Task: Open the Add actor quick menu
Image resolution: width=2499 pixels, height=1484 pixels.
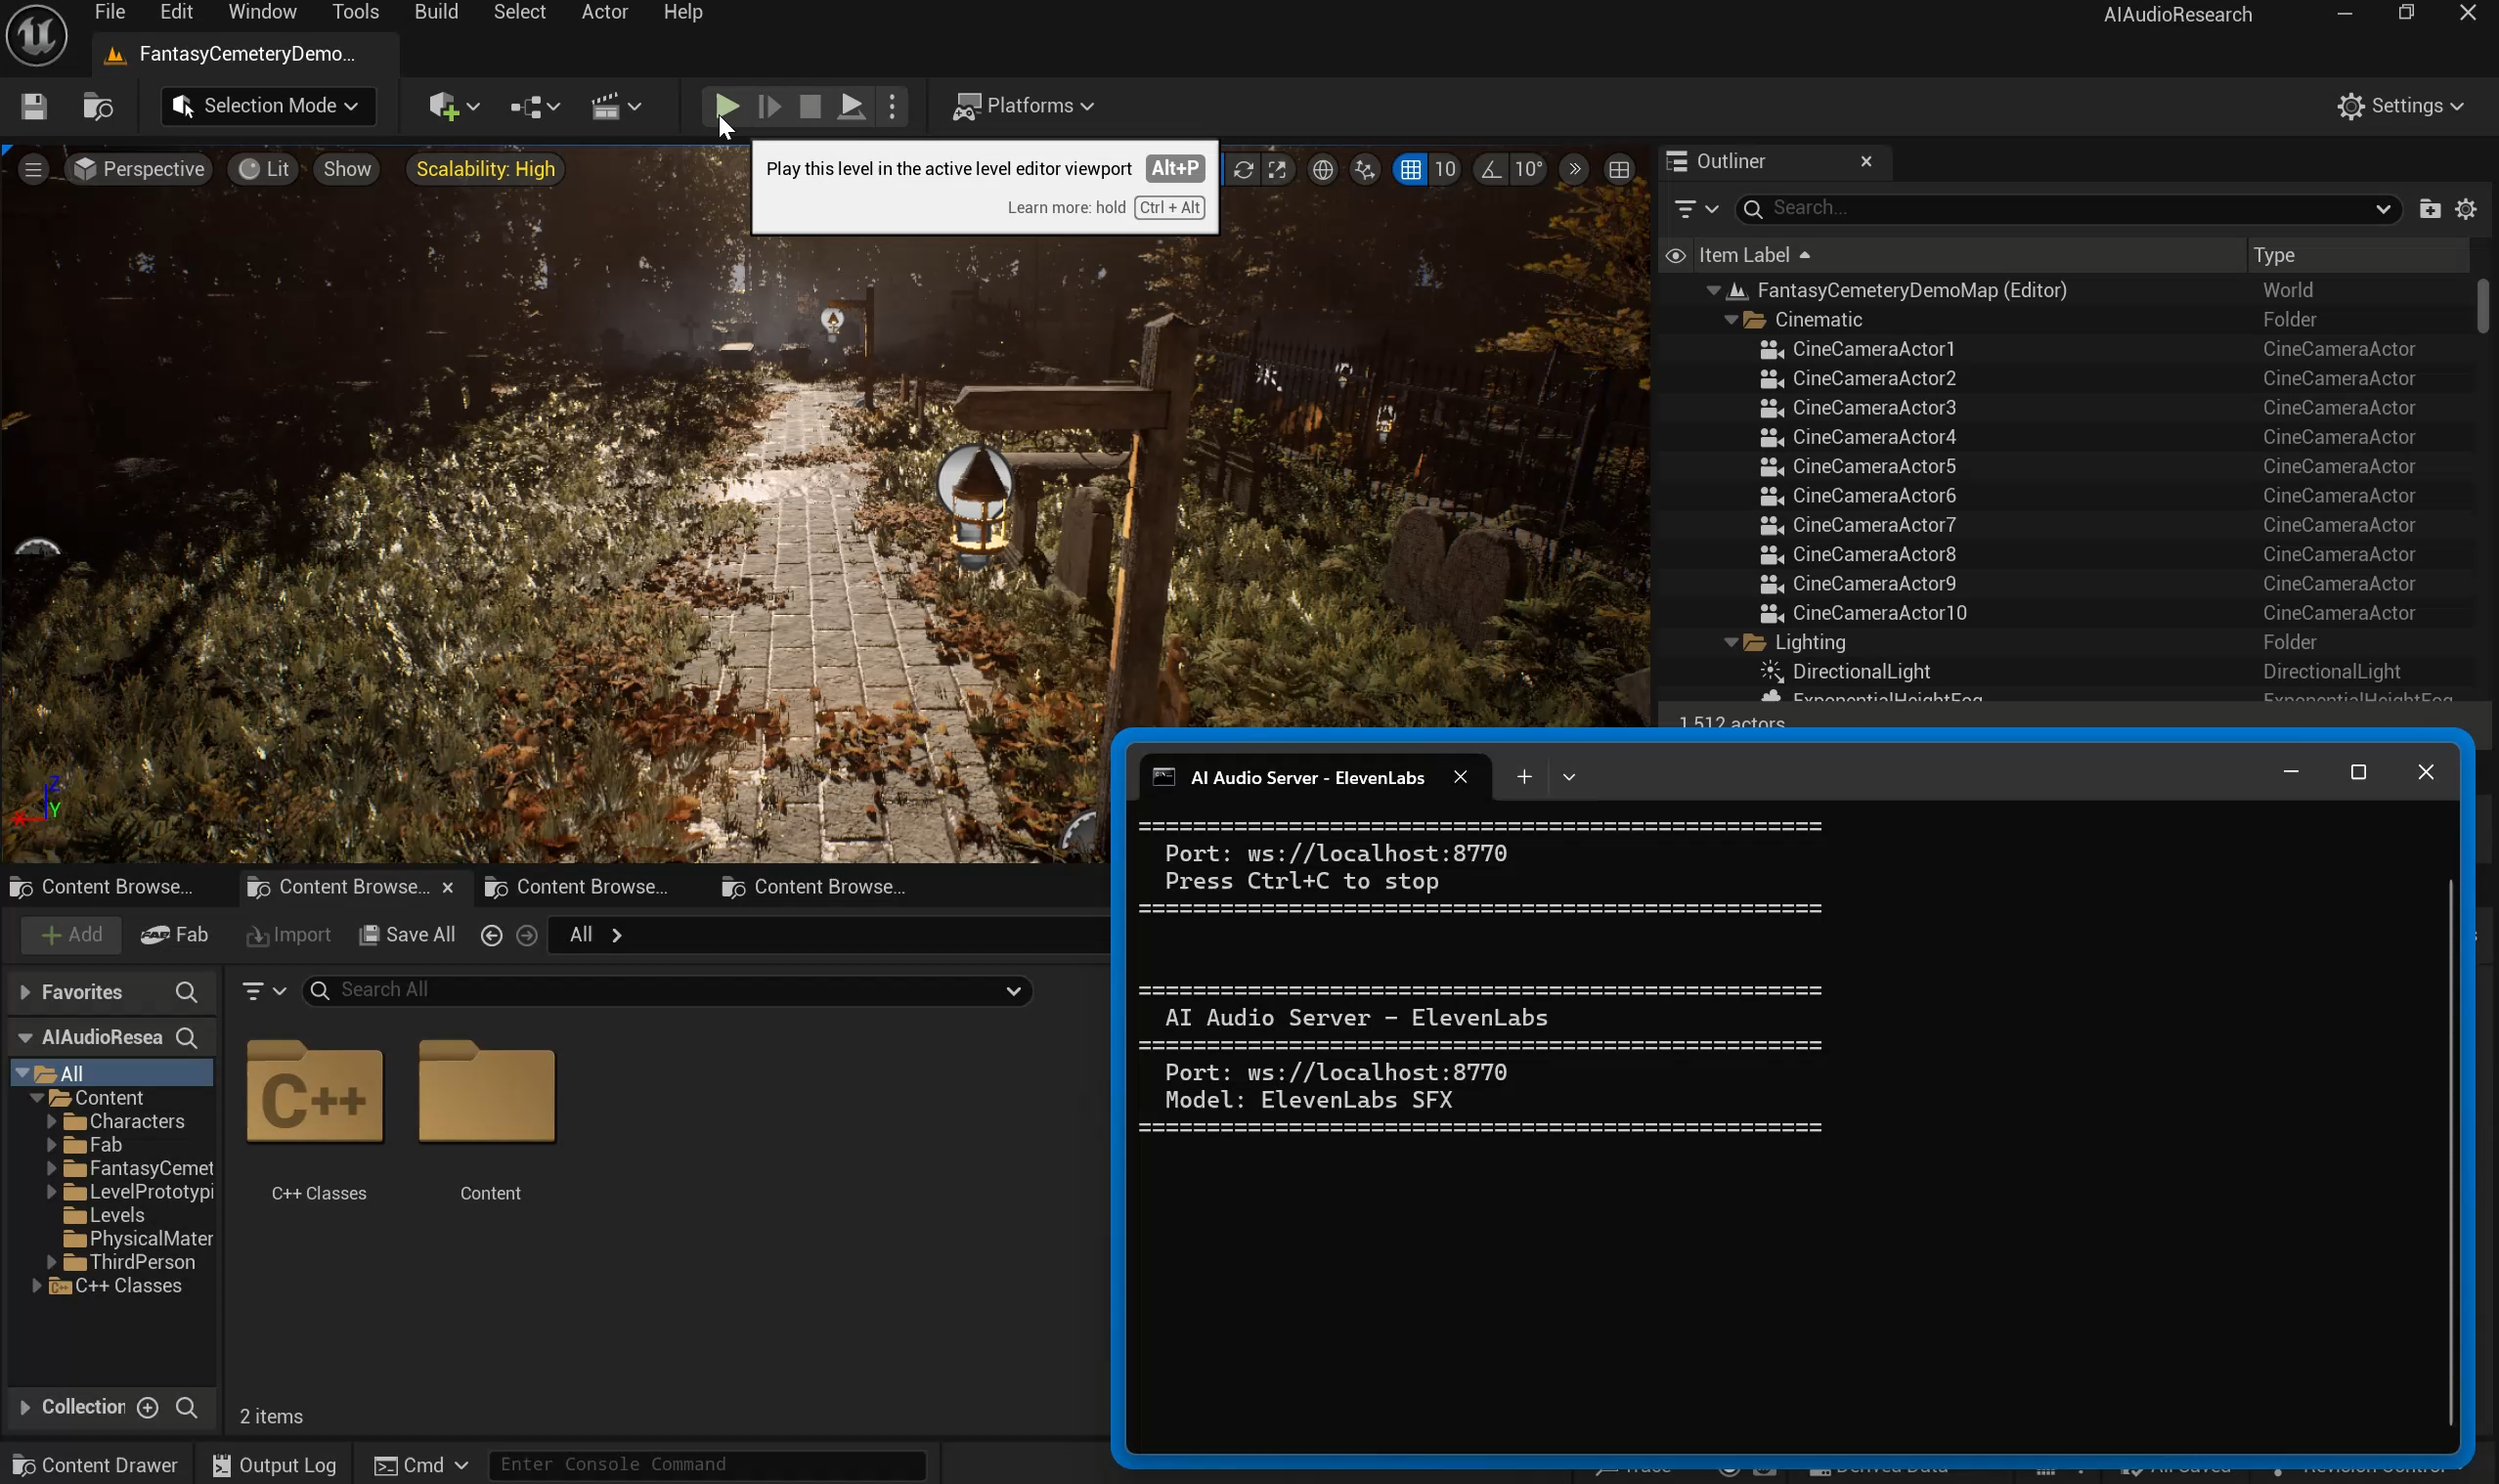Action: click(454, 106)
